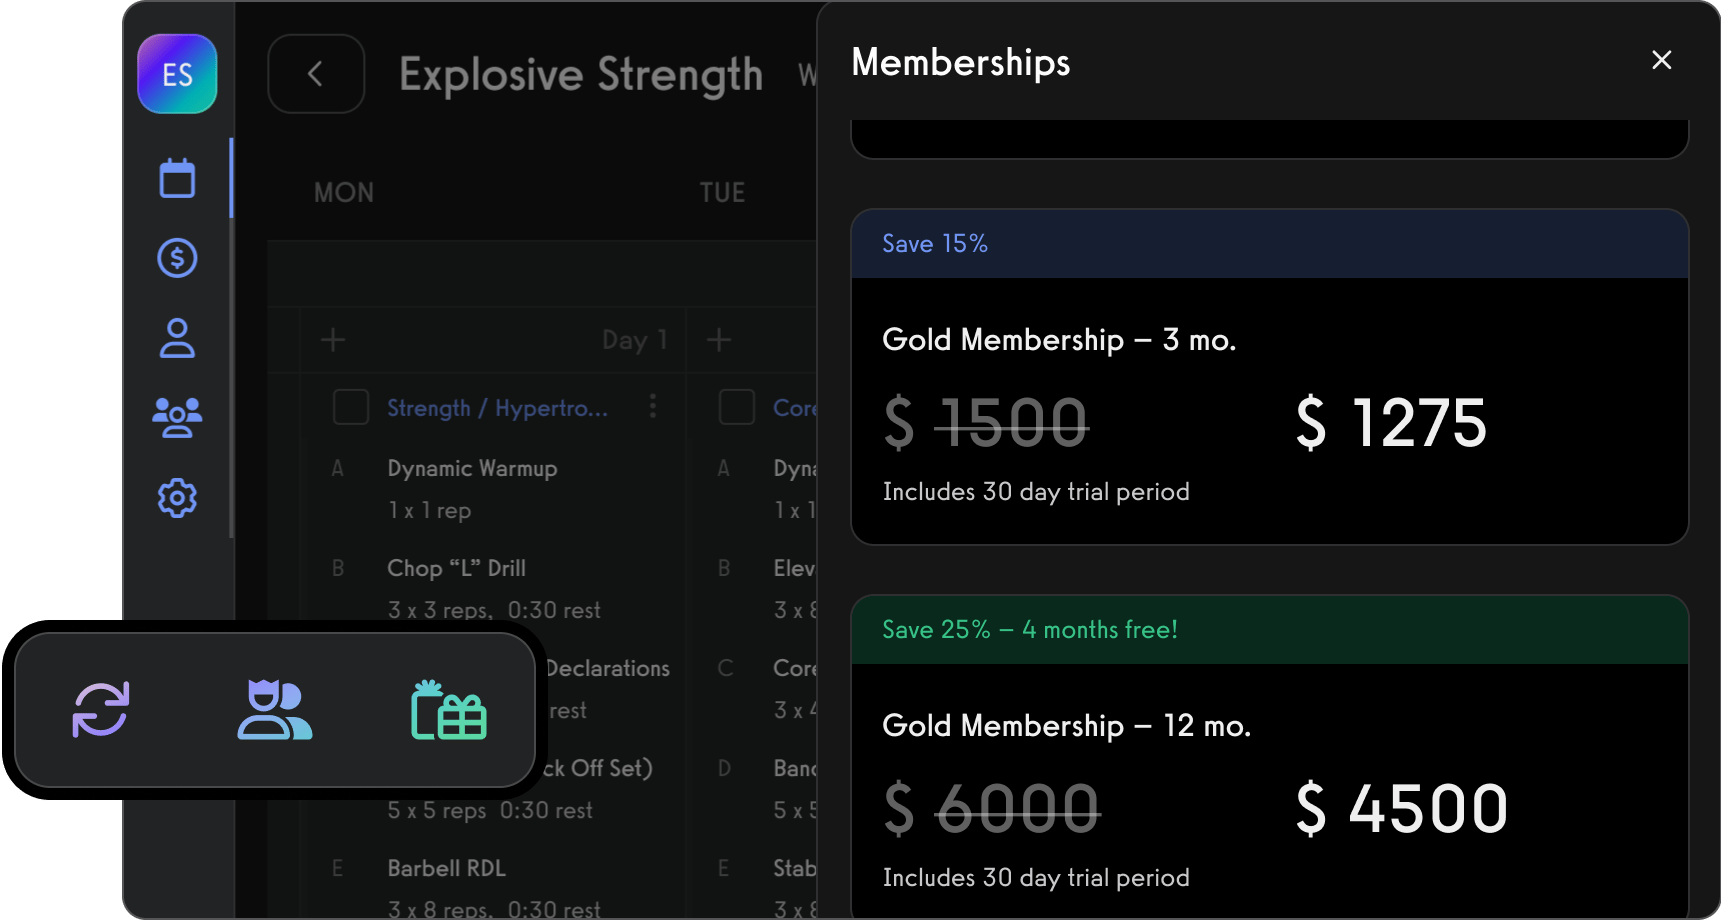Close the Memberships panel
The height and width of the screenshot is (920, 1721).
(1662, 60)
